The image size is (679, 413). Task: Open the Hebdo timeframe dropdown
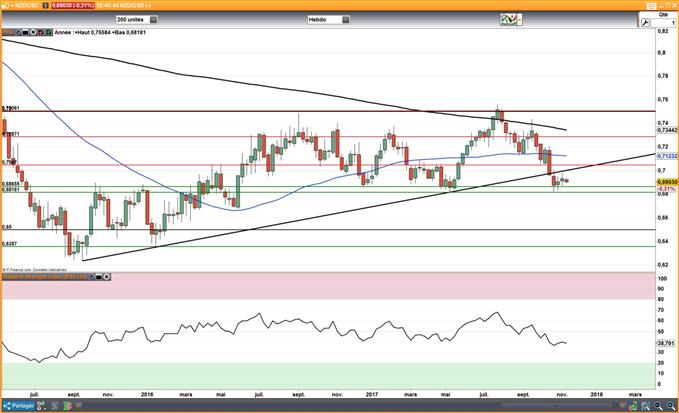coord(328,19)
